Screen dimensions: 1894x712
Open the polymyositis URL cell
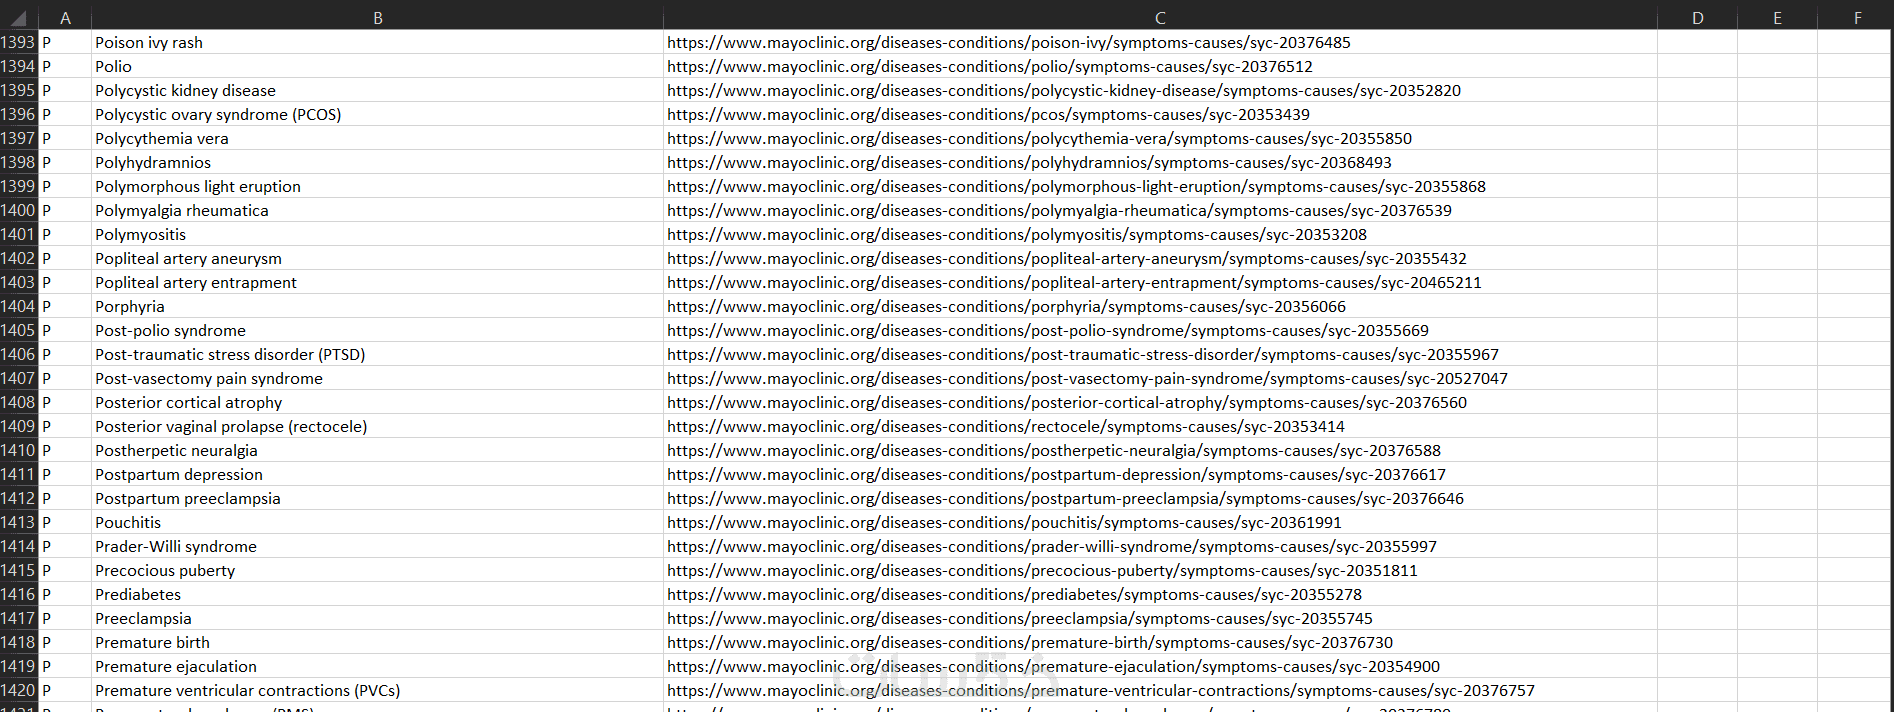1160,234
